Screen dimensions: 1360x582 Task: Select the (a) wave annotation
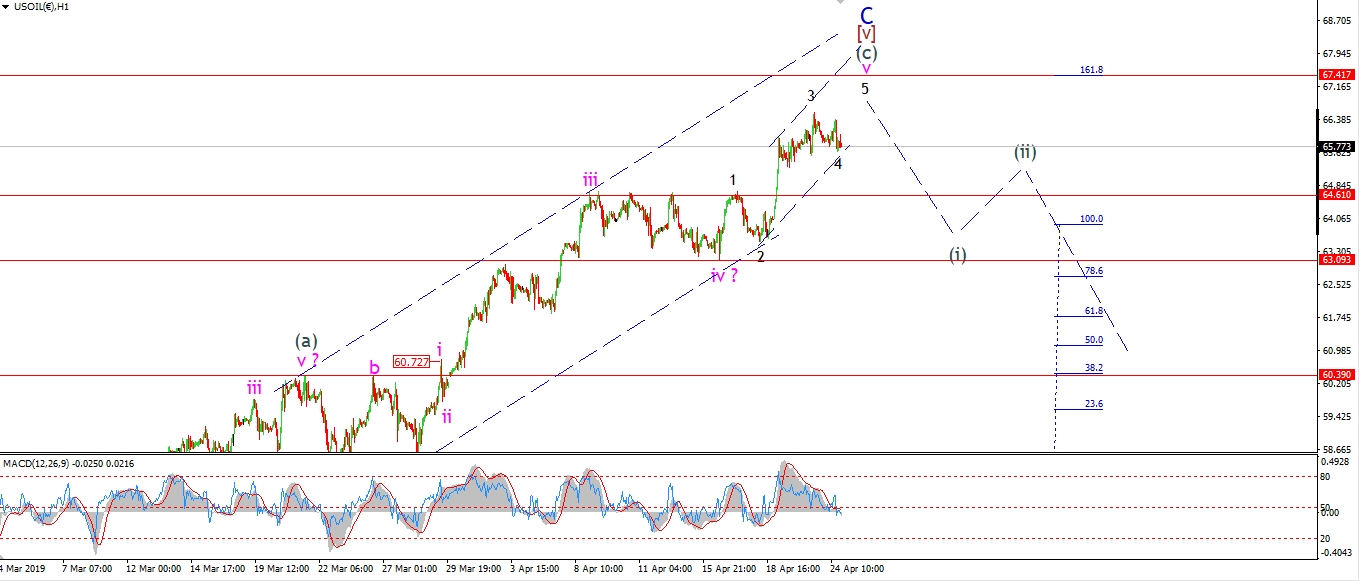click(x=307, y=340)
